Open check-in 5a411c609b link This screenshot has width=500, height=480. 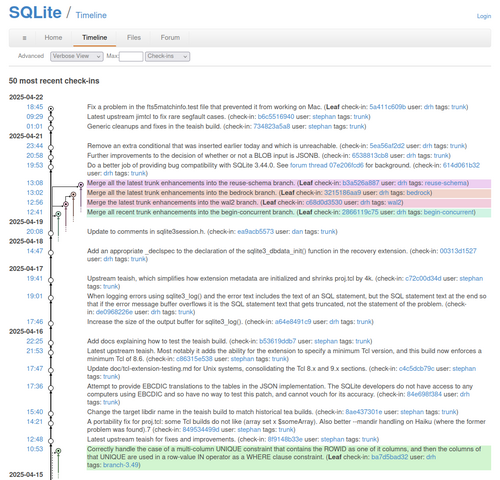pos(387,107)
